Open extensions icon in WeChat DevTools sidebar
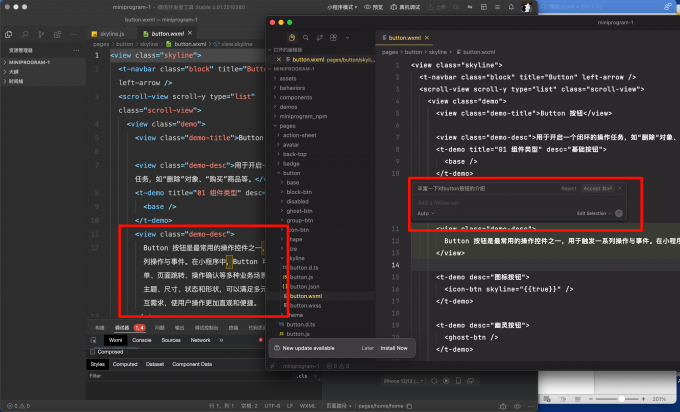The image size is (680, 412). (x=57, y=34)
